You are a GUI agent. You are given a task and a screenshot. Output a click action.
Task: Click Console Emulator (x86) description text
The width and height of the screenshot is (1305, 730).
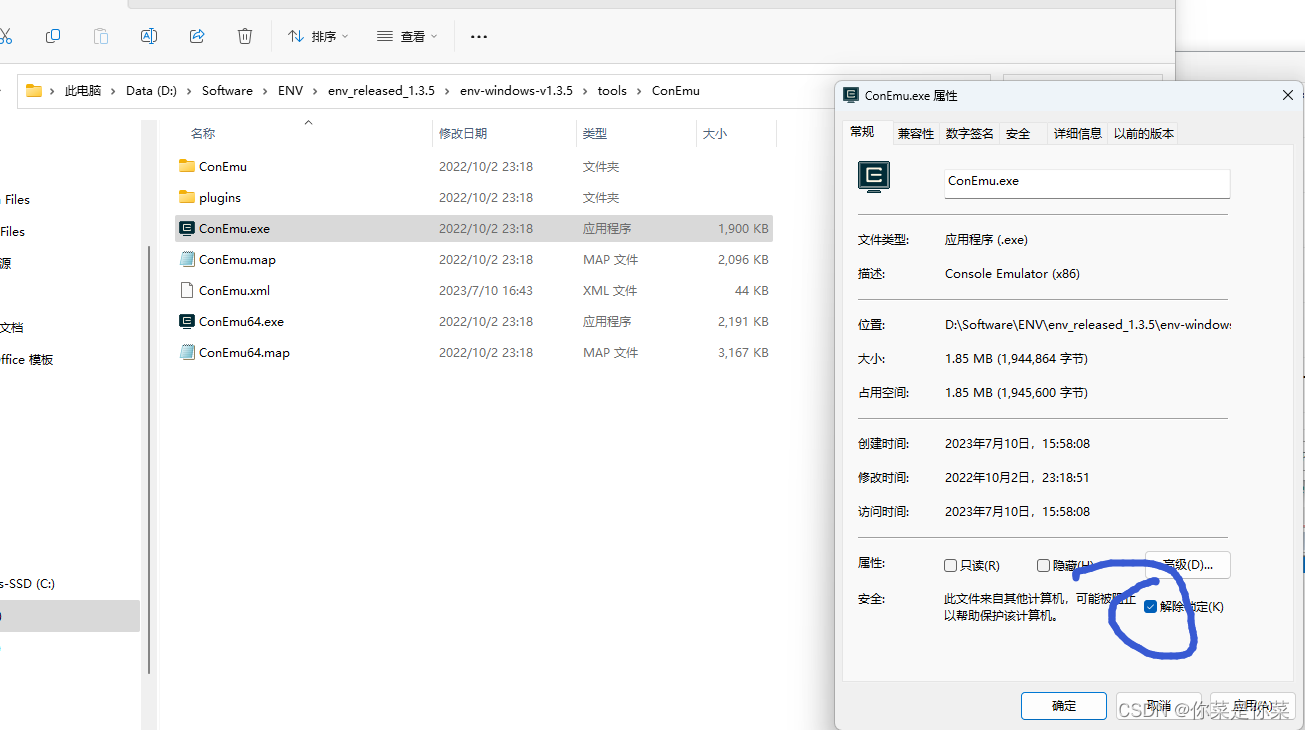pos(1012,273)
